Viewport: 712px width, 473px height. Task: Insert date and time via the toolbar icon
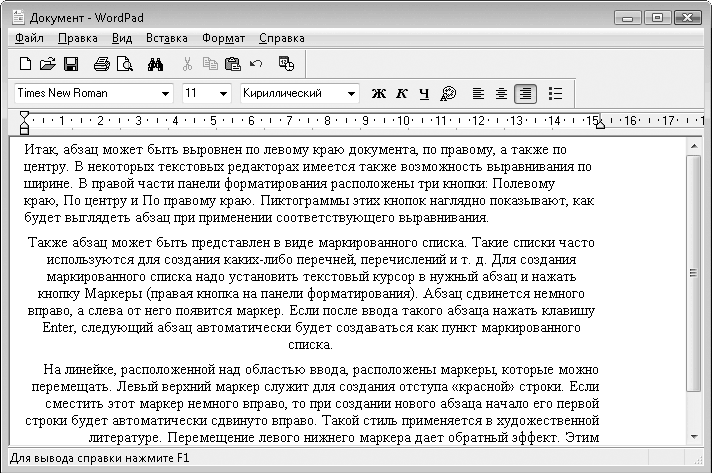tap(286, 64)
